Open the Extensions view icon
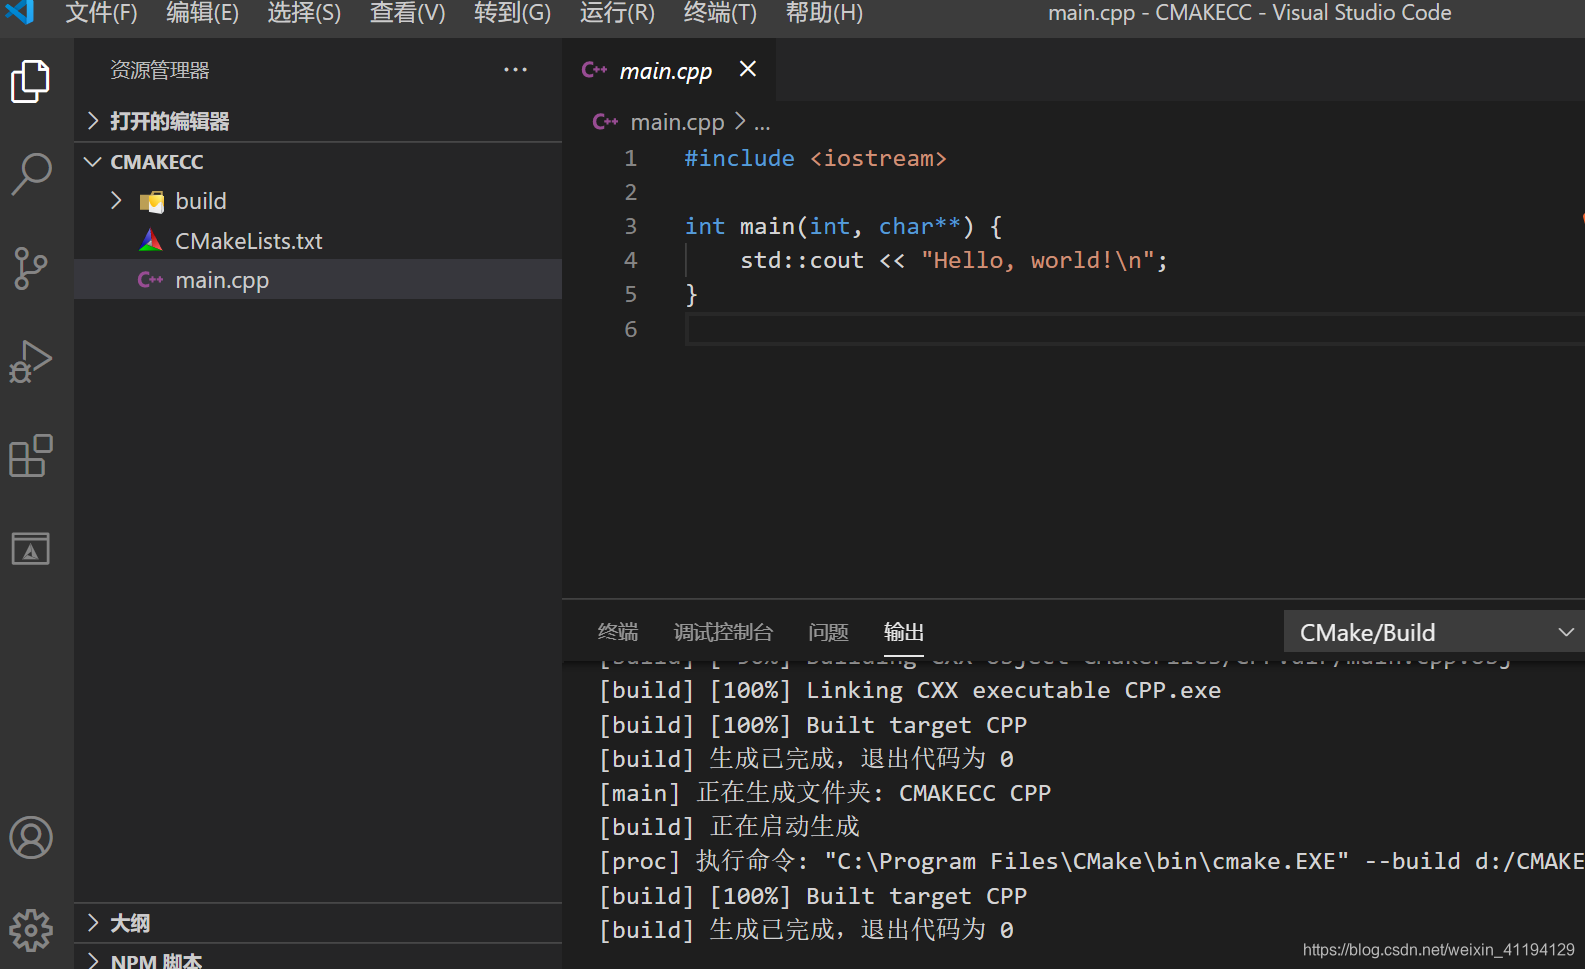 point(30,456)
